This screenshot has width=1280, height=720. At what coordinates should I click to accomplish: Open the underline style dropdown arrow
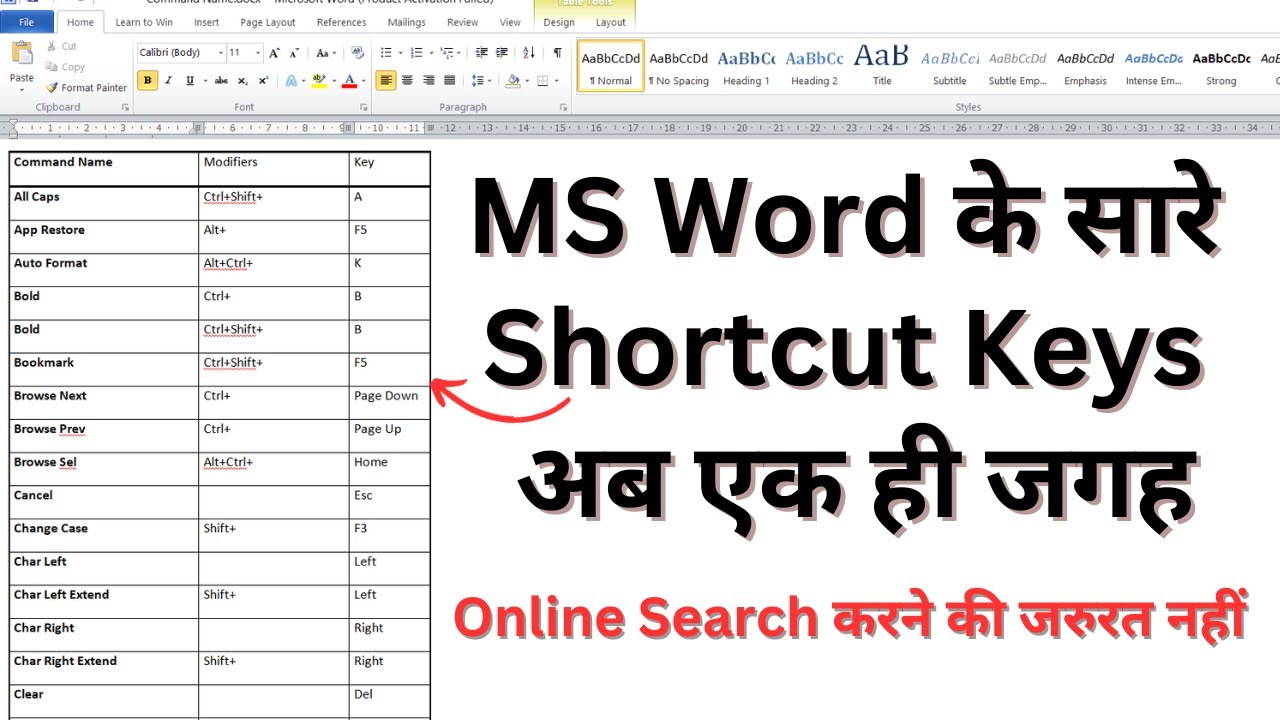tap(205, 81)
